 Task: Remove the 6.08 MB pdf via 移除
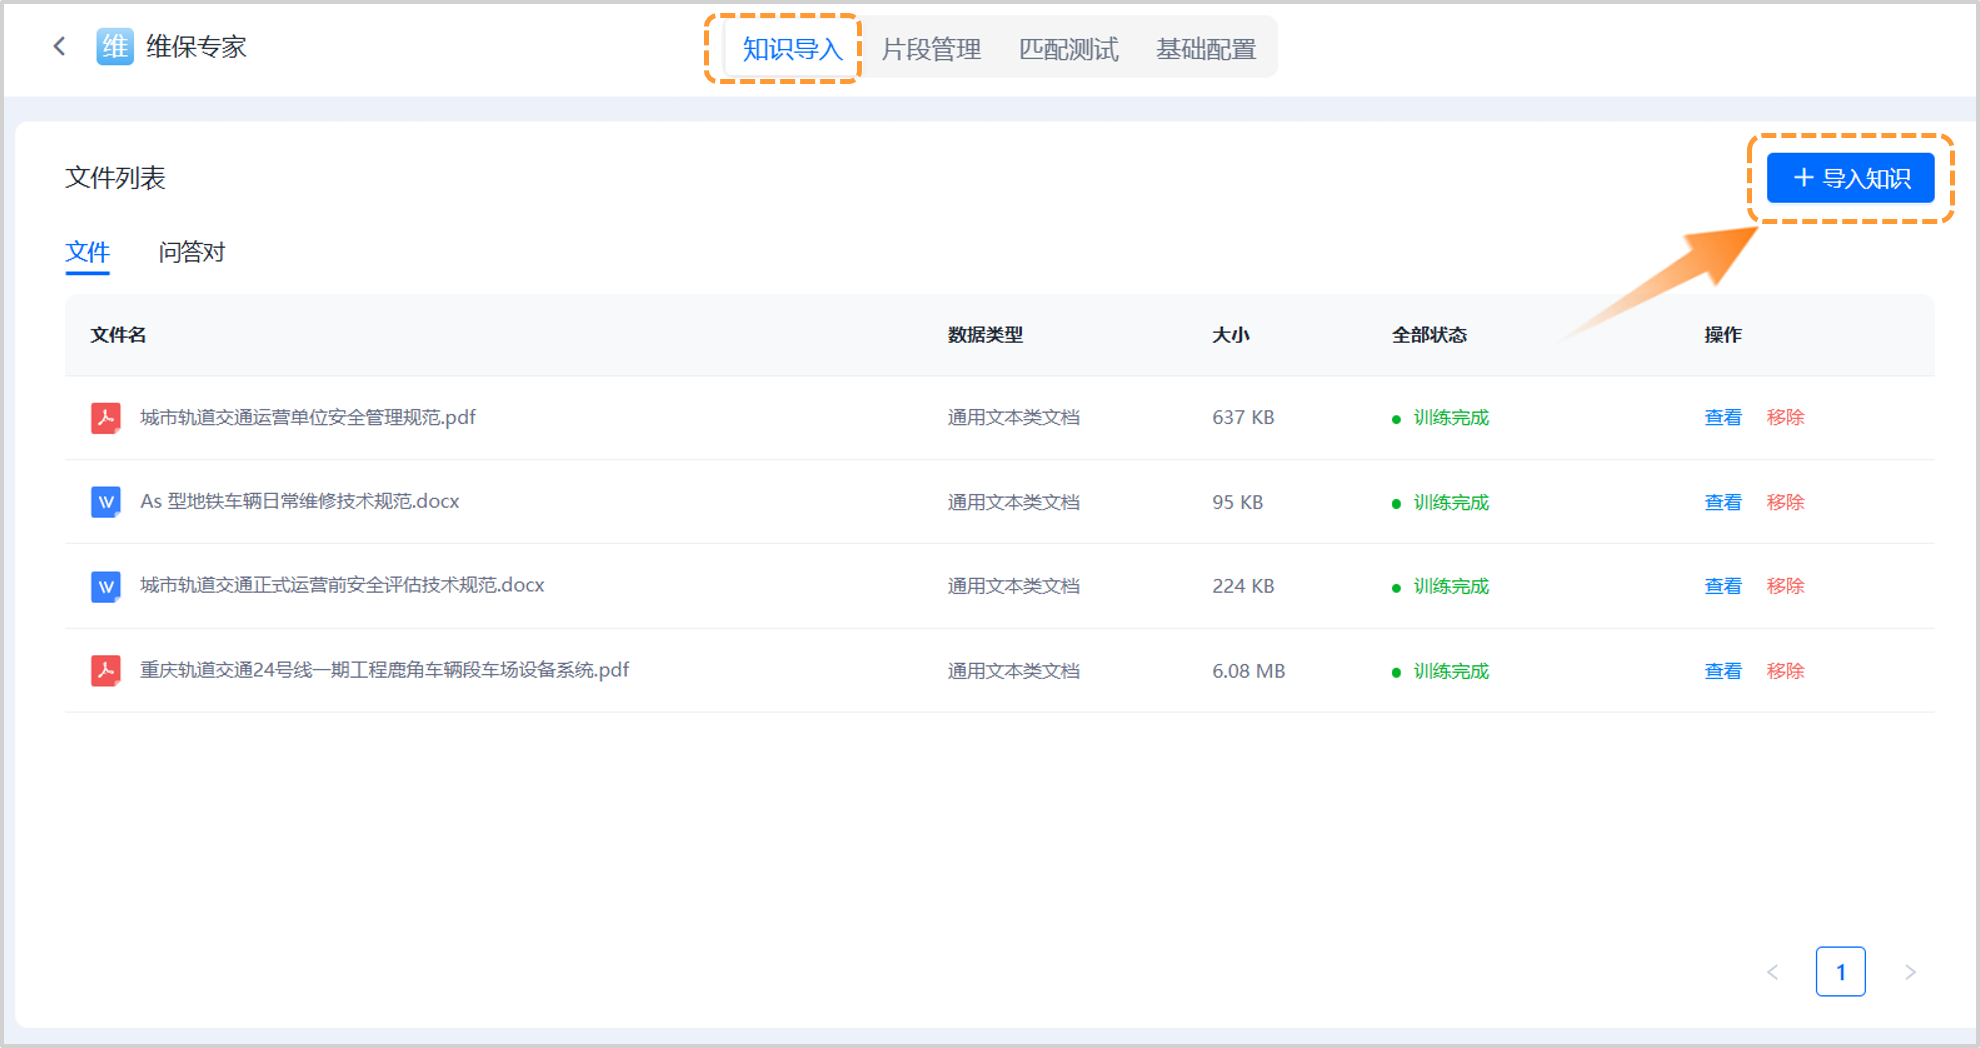click(x=1785, y=671)
